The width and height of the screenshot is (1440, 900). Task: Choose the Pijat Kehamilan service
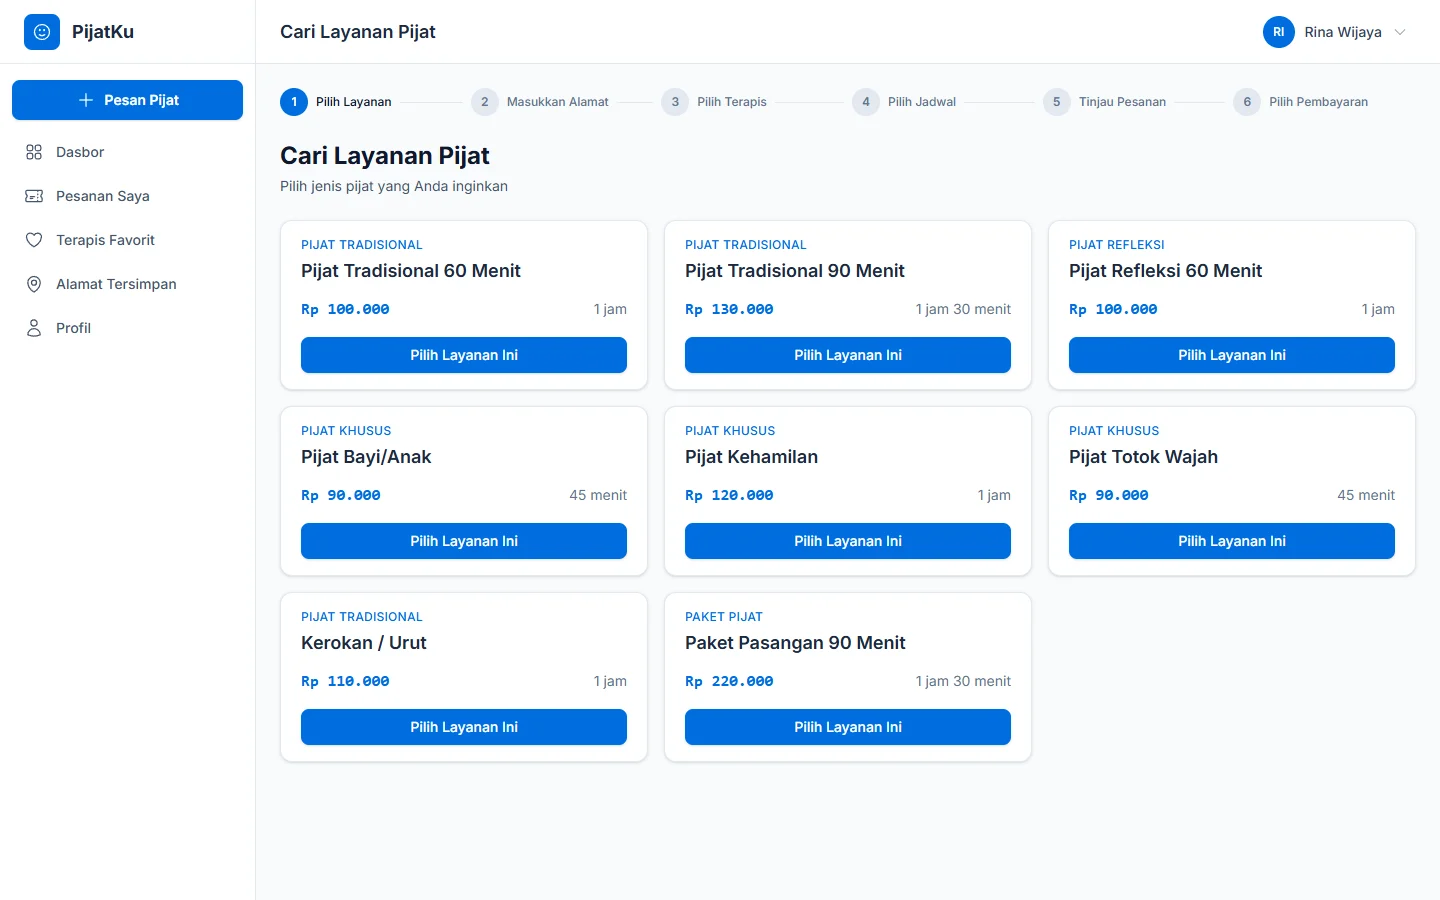848,541
